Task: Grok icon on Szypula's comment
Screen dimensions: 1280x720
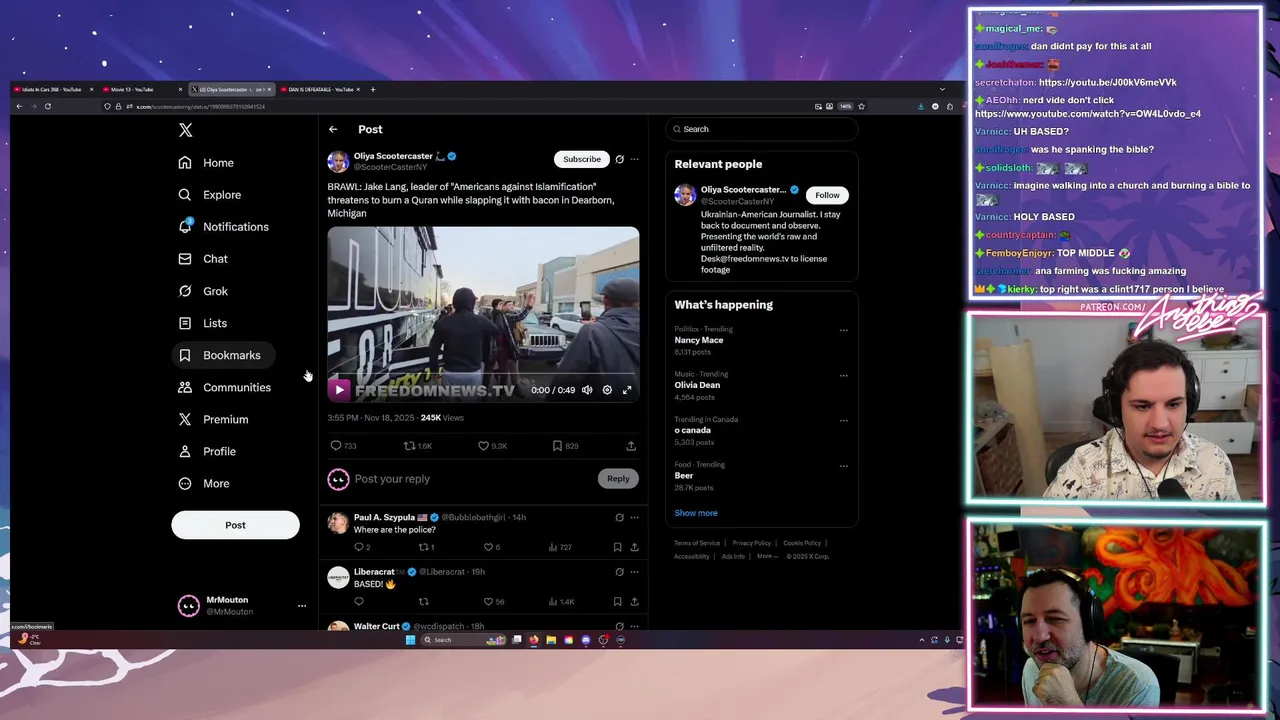Action: click(x=619, y=518)
